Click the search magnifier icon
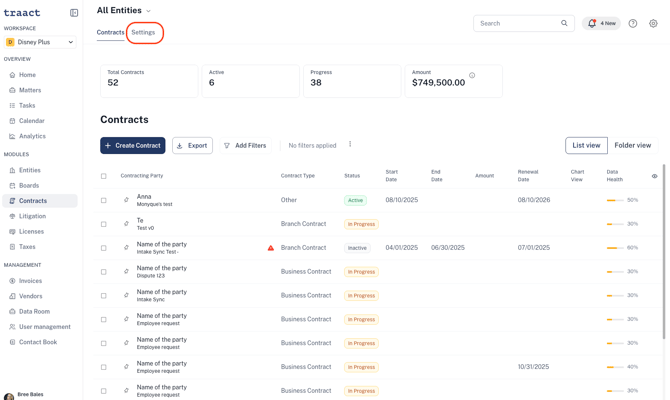The image size is (670, 400). (x=564, y=23)
